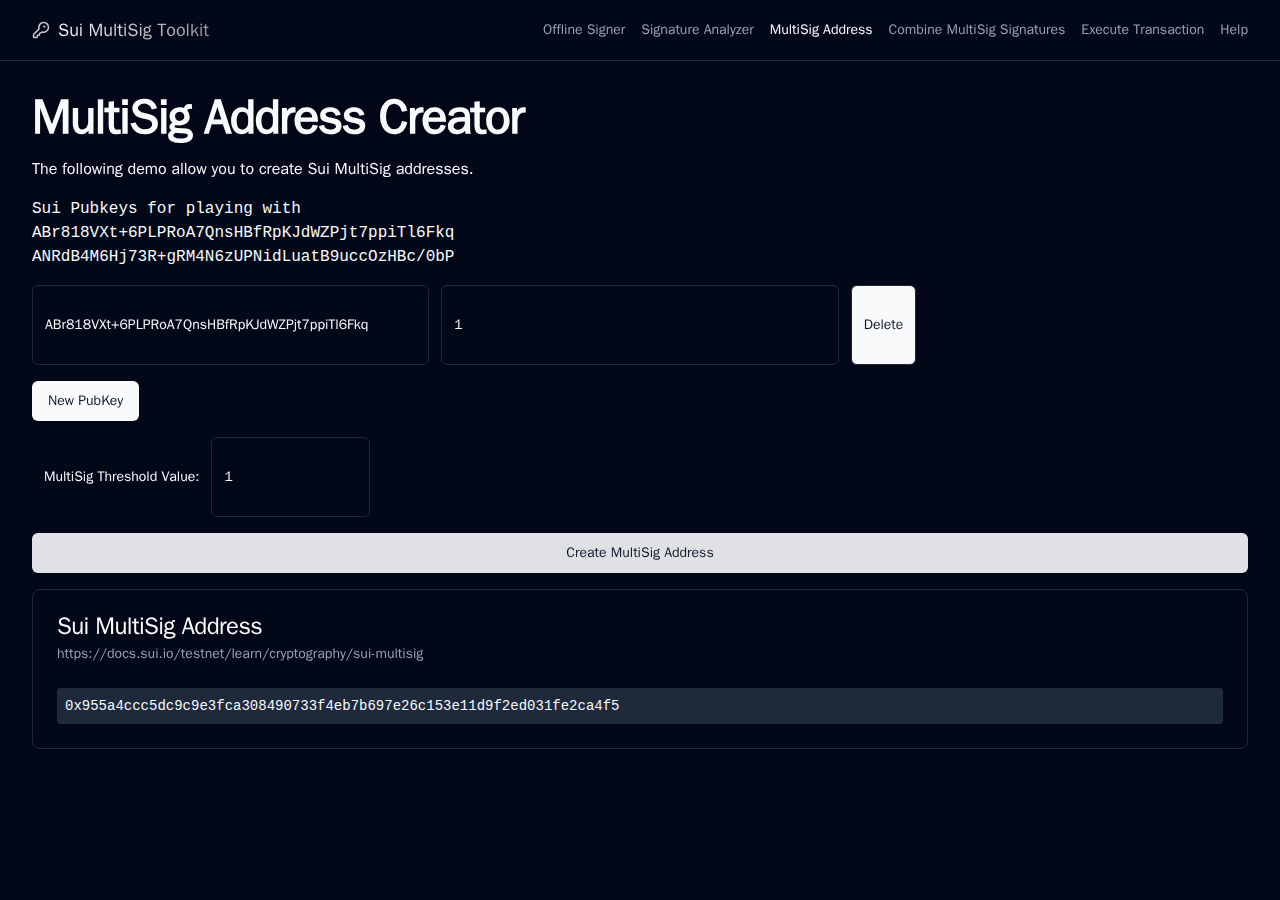Go to Offline Signer page
The width and height of the screenshot is (1280, 900).
coord(584,30)
